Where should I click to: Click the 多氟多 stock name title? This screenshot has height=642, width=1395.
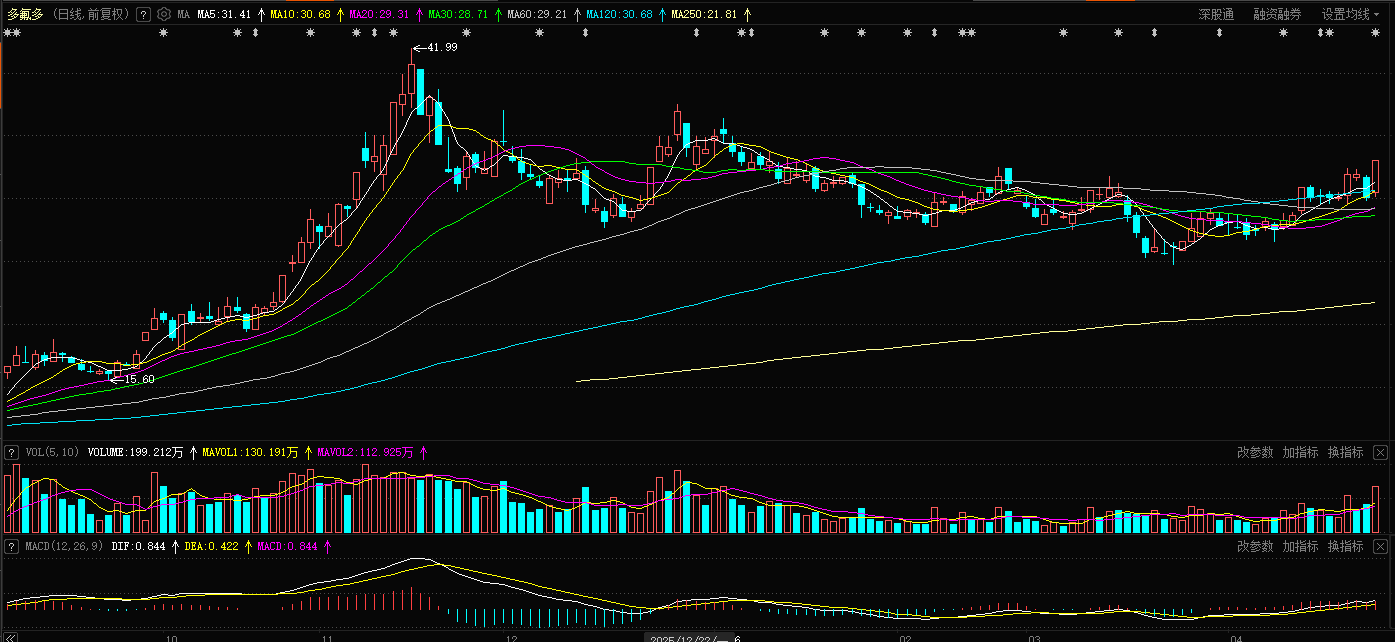[27, 15]
